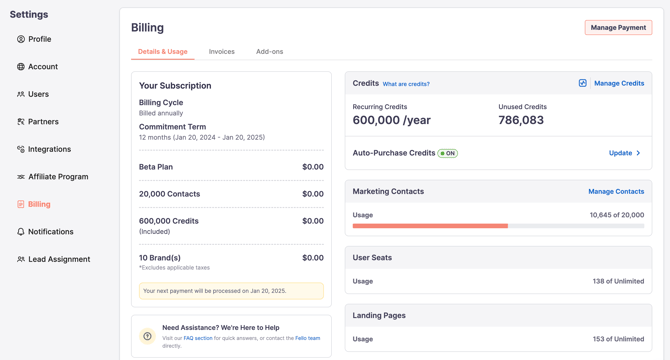This screenshot has width=670, height=360.
Task: Select the Details & Usage tab
Action: 162,52
